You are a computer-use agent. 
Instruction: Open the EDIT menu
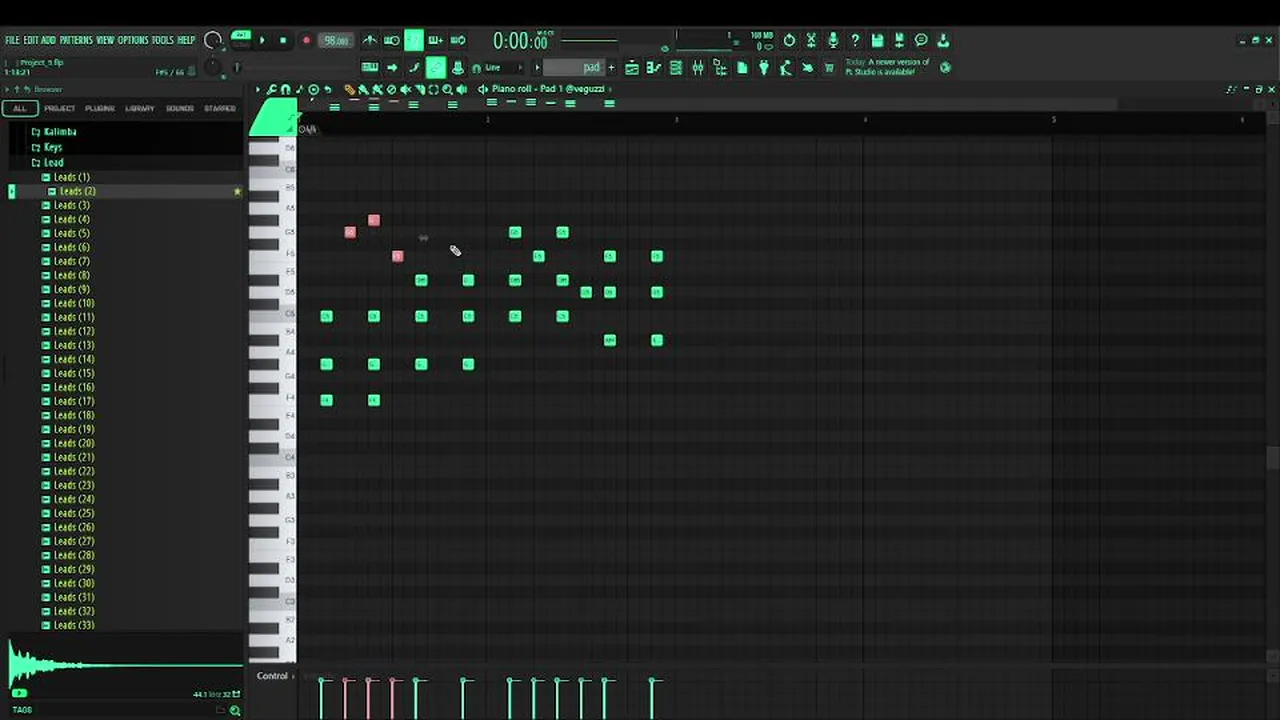[x=31, y=40]
